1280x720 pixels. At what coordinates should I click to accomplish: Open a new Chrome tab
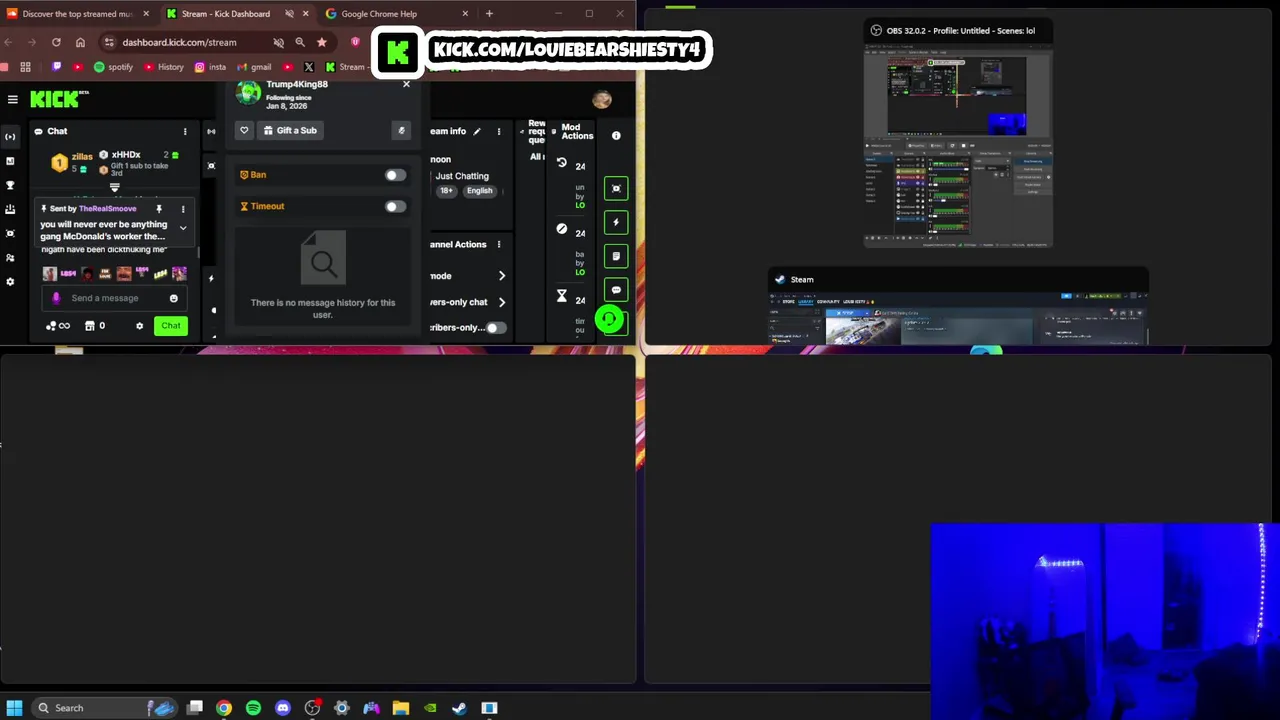pos(489,14)
